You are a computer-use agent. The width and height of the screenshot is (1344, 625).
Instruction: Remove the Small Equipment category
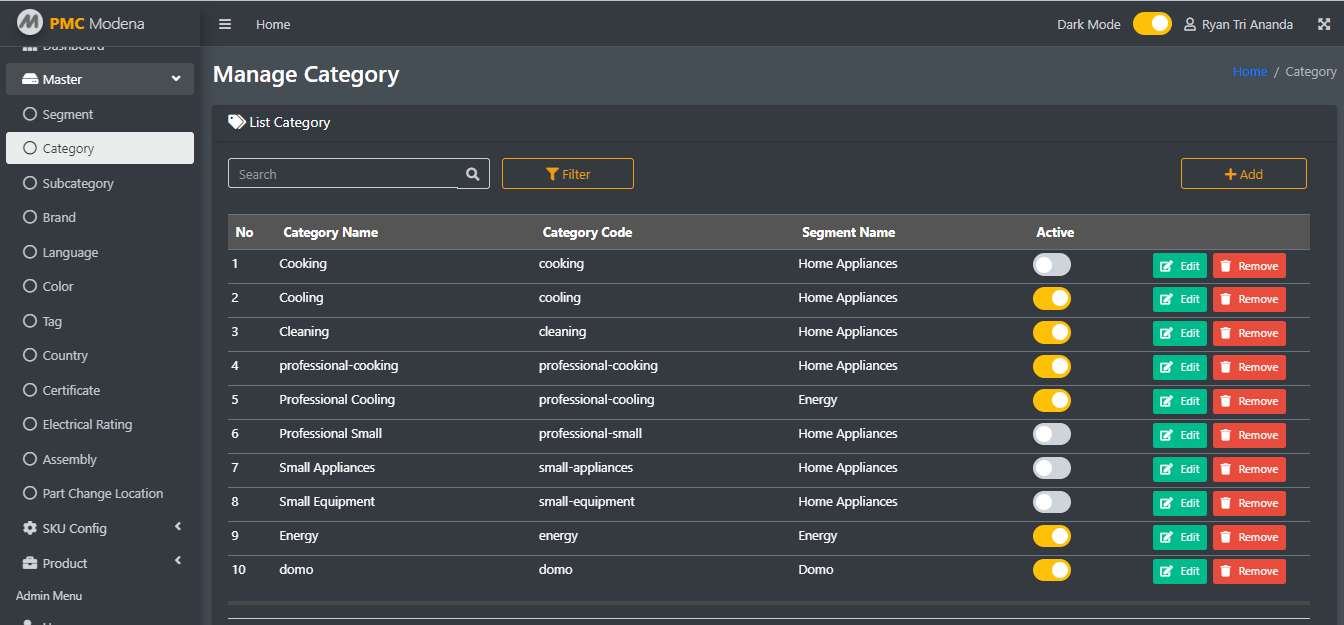coord(1249,503)
